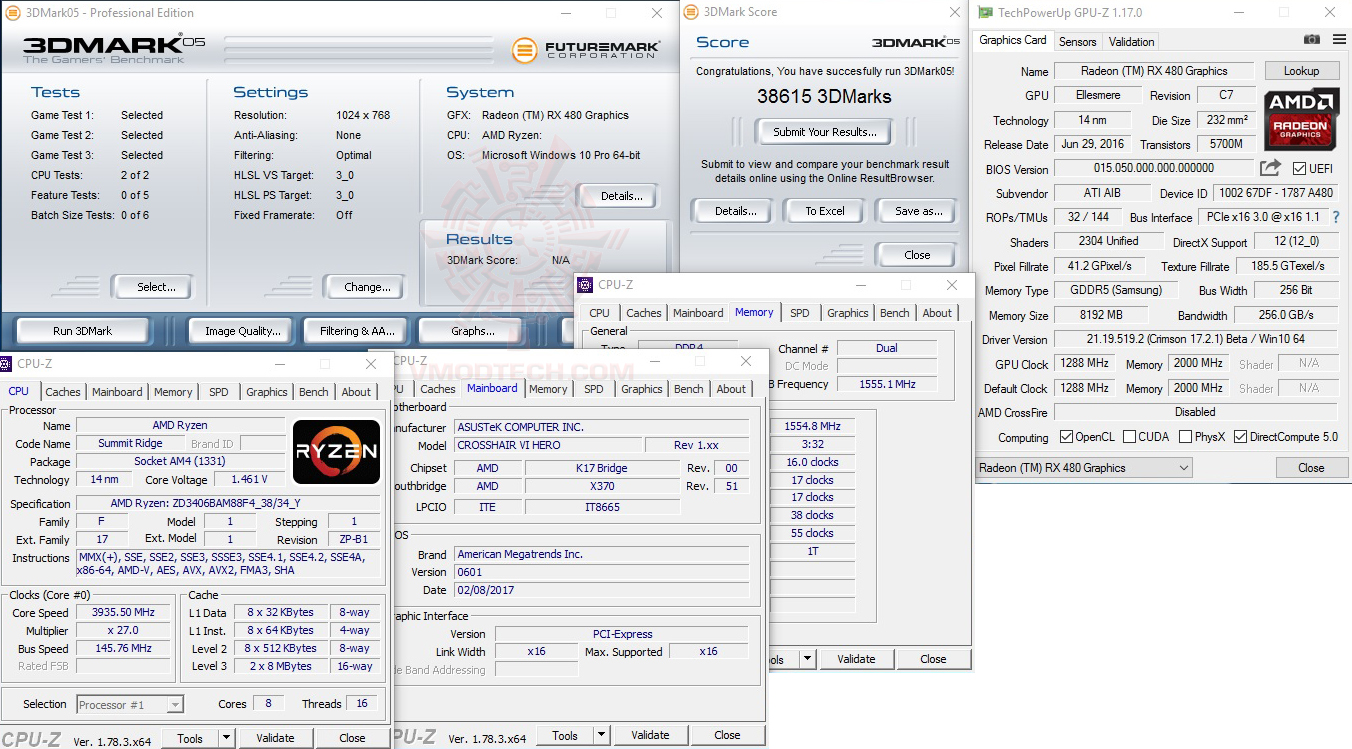
Task: Click the Futuremark Corporation logo
Action: click(585, 49)
